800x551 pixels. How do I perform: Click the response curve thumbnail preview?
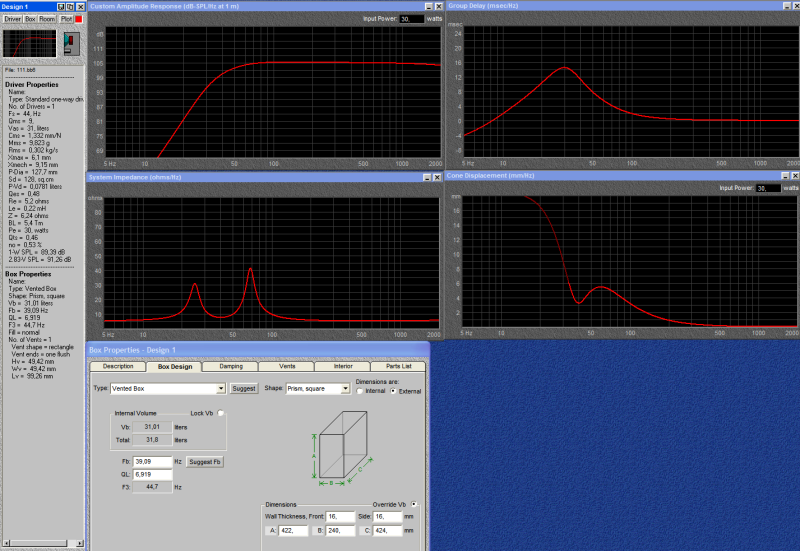click(30, 43)
